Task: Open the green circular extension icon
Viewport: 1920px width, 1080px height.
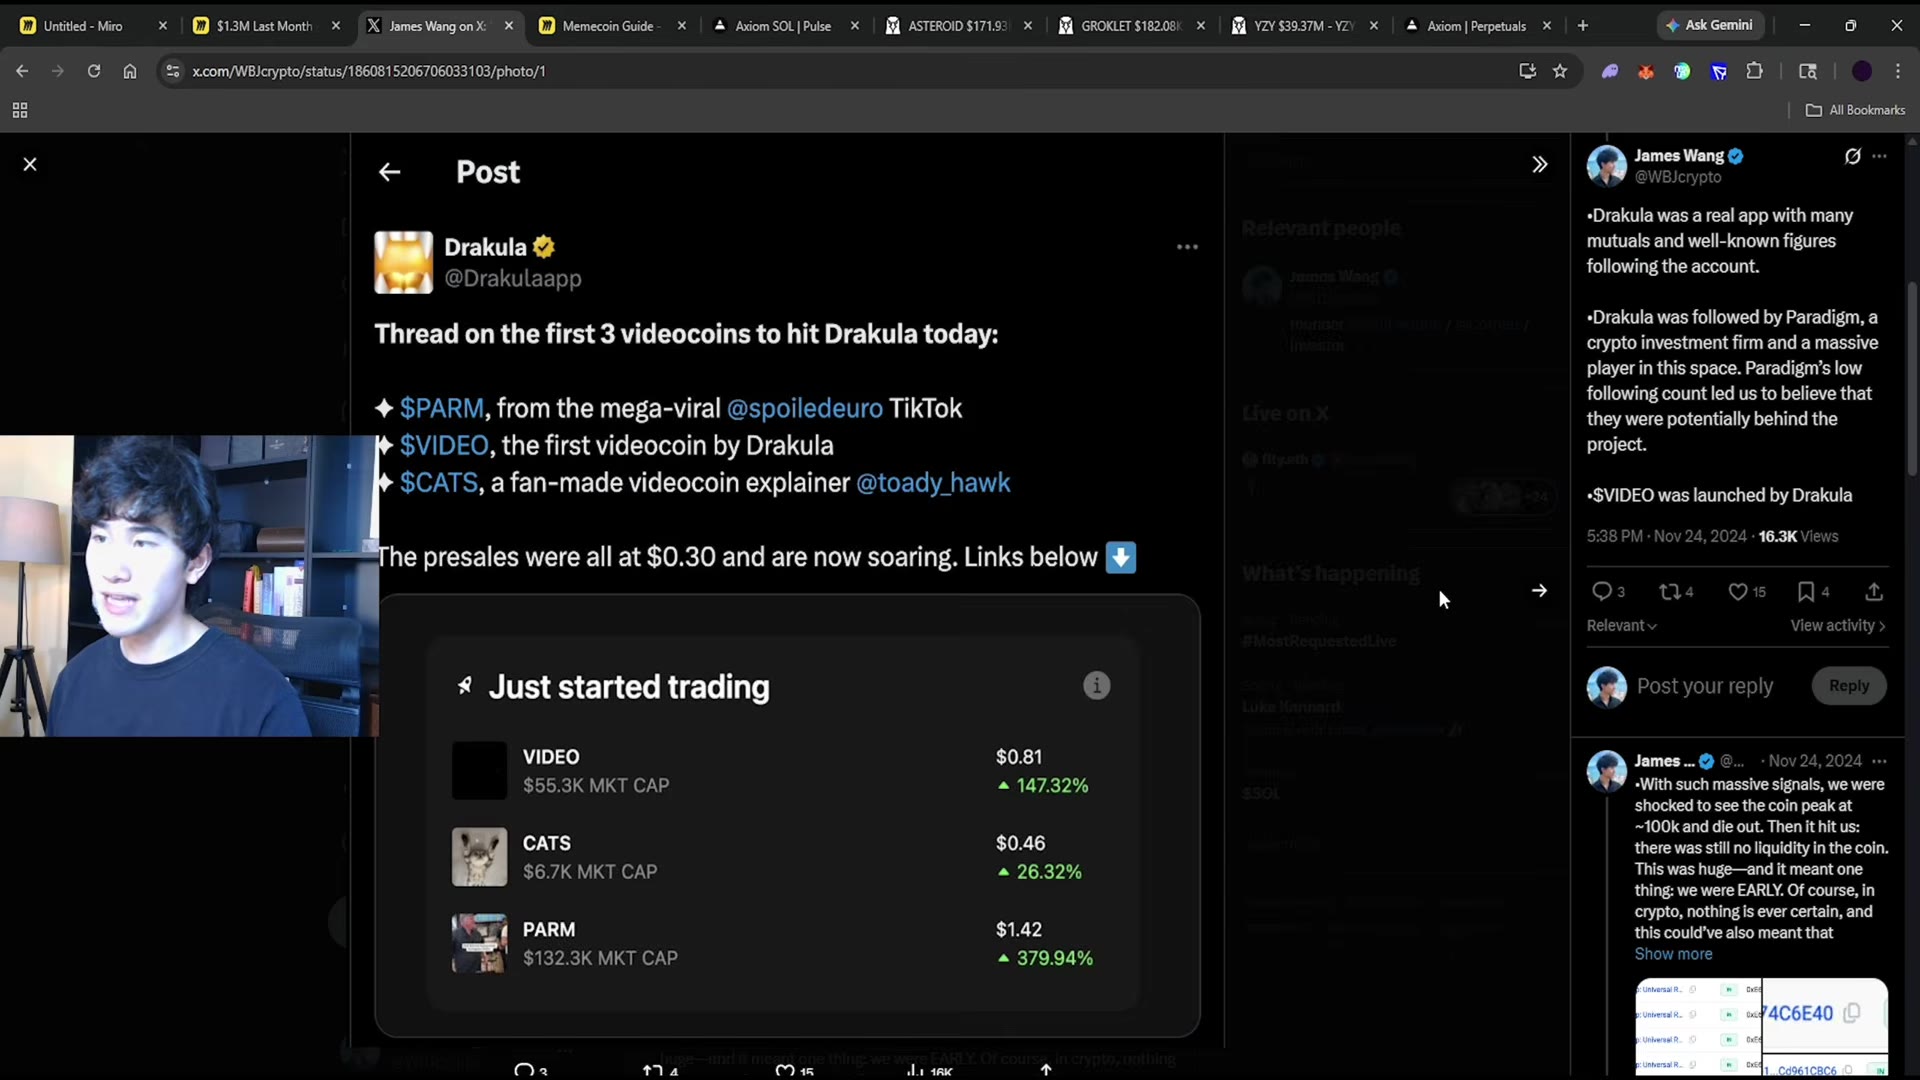Action: (1682, 71)
